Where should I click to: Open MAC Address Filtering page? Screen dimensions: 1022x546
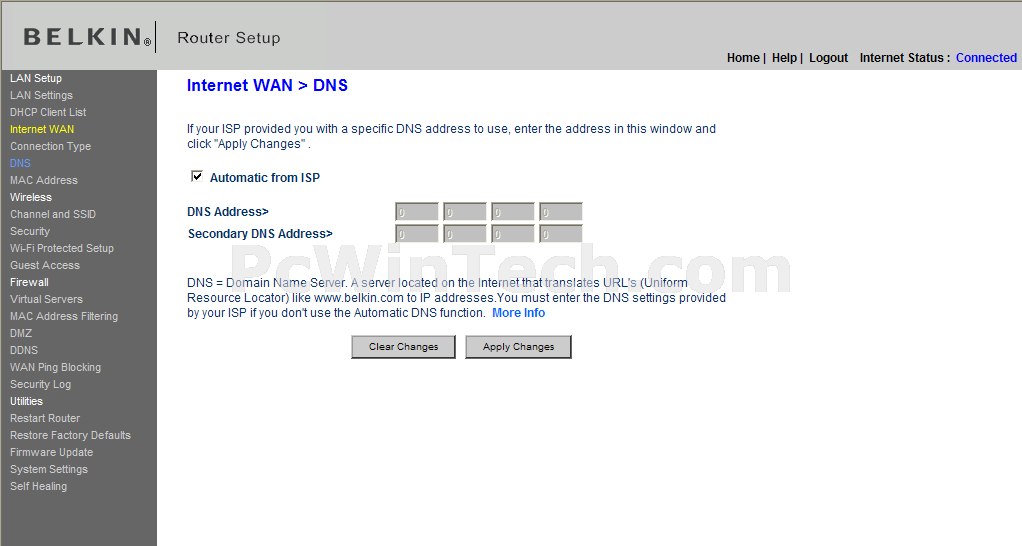(x=64, y=316)
